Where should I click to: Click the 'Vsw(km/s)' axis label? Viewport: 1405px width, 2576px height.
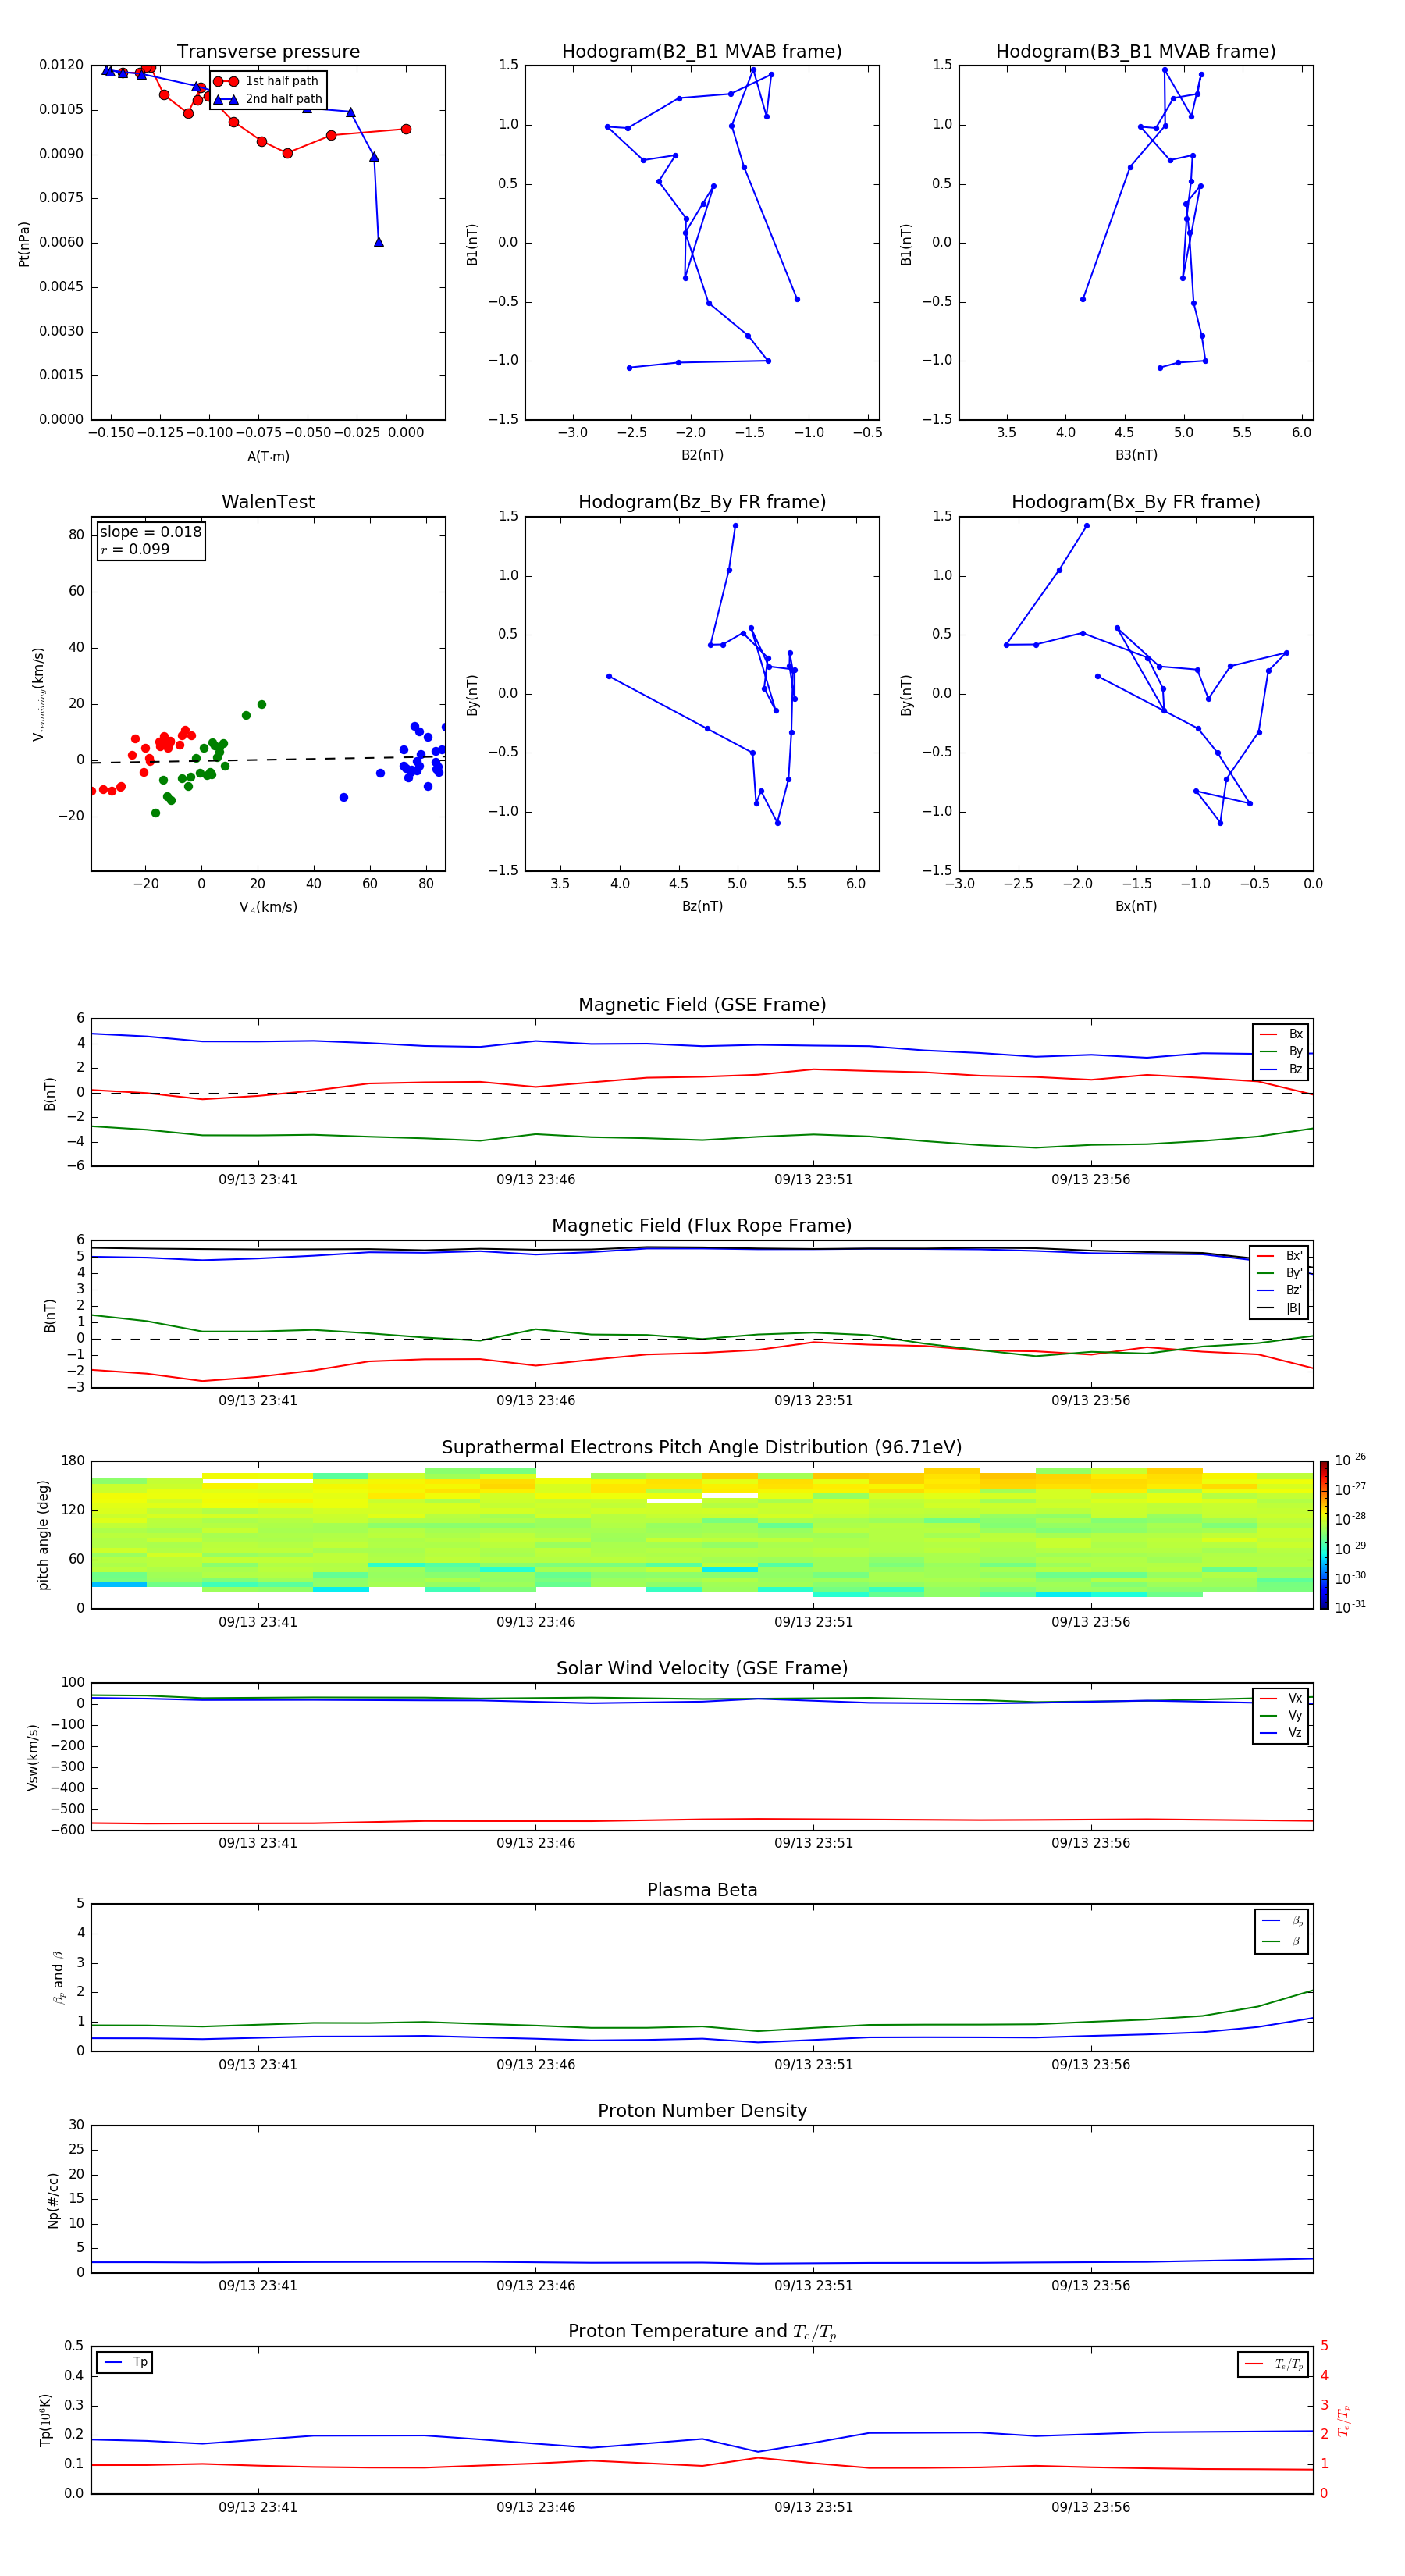click(x=33, y=1757)
